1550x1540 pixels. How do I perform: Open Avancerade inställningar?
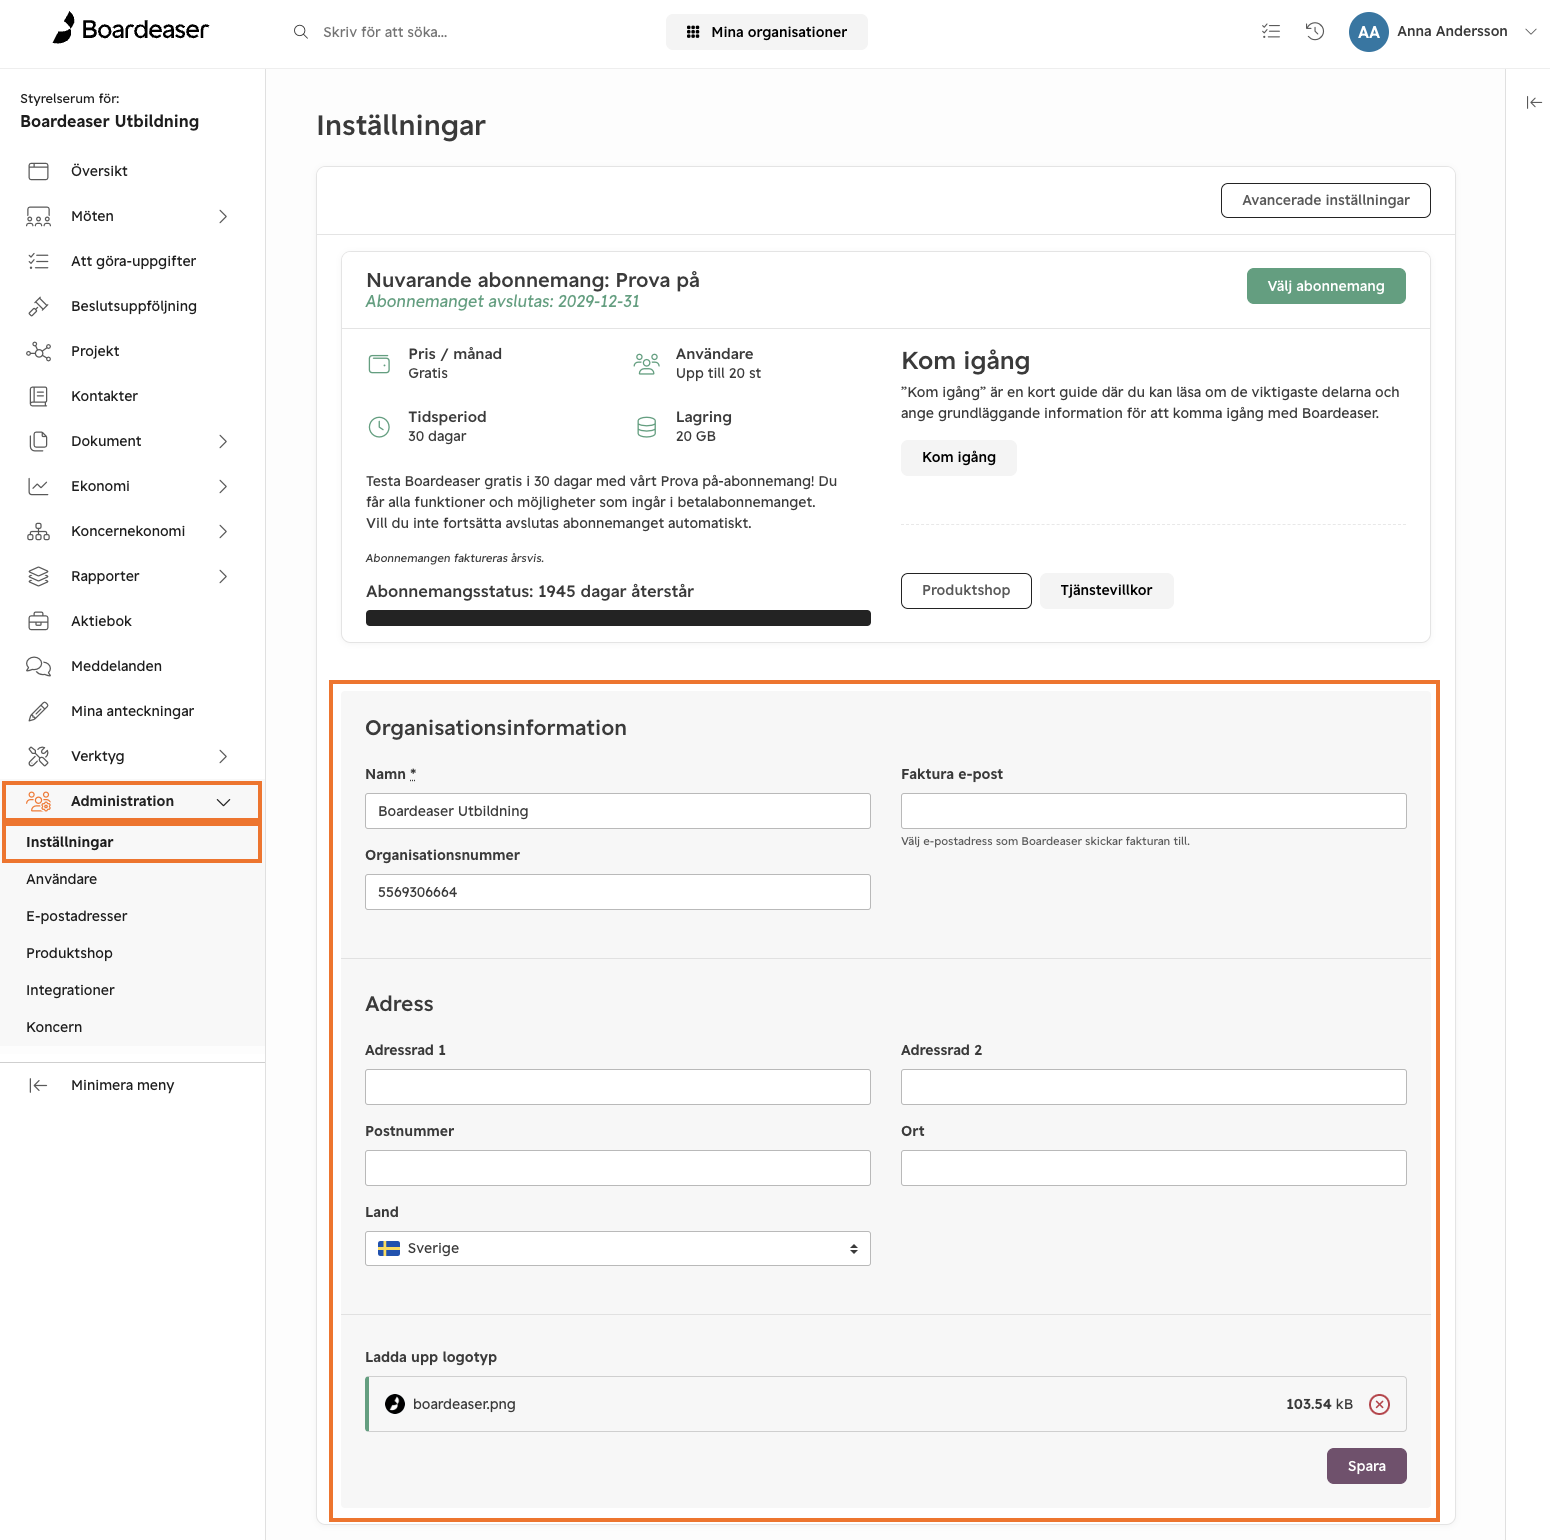(x=1325, y=200)
